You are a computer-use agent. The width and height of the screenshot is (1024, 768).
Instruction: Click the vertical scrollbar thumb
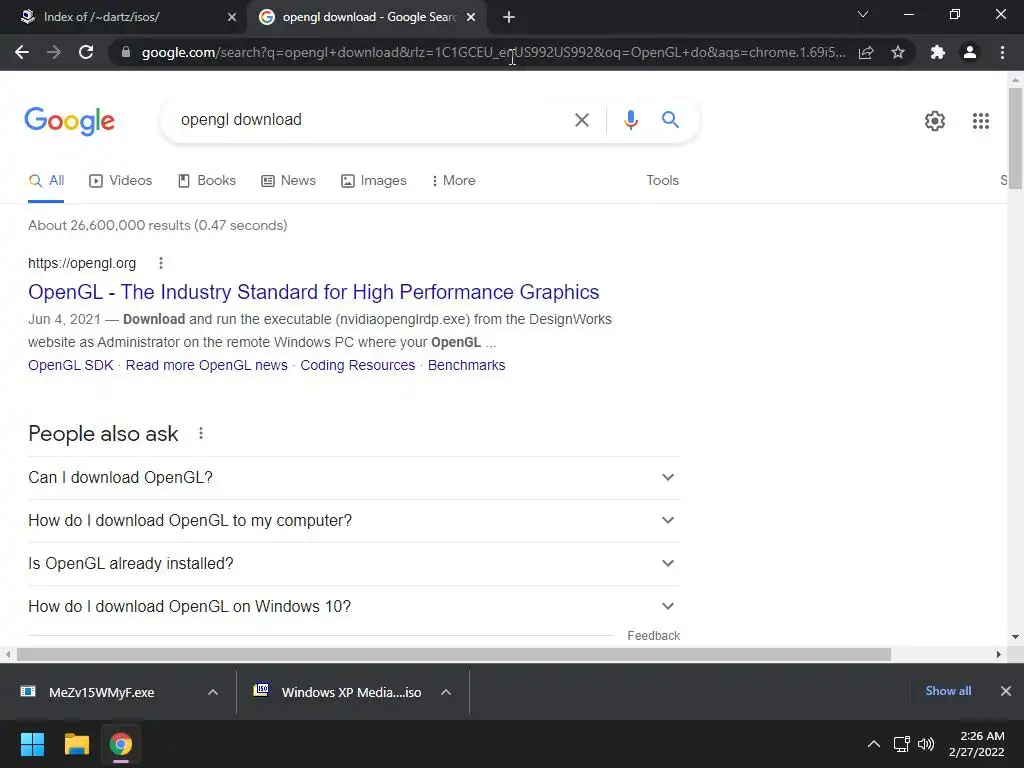coord(1015,138)
